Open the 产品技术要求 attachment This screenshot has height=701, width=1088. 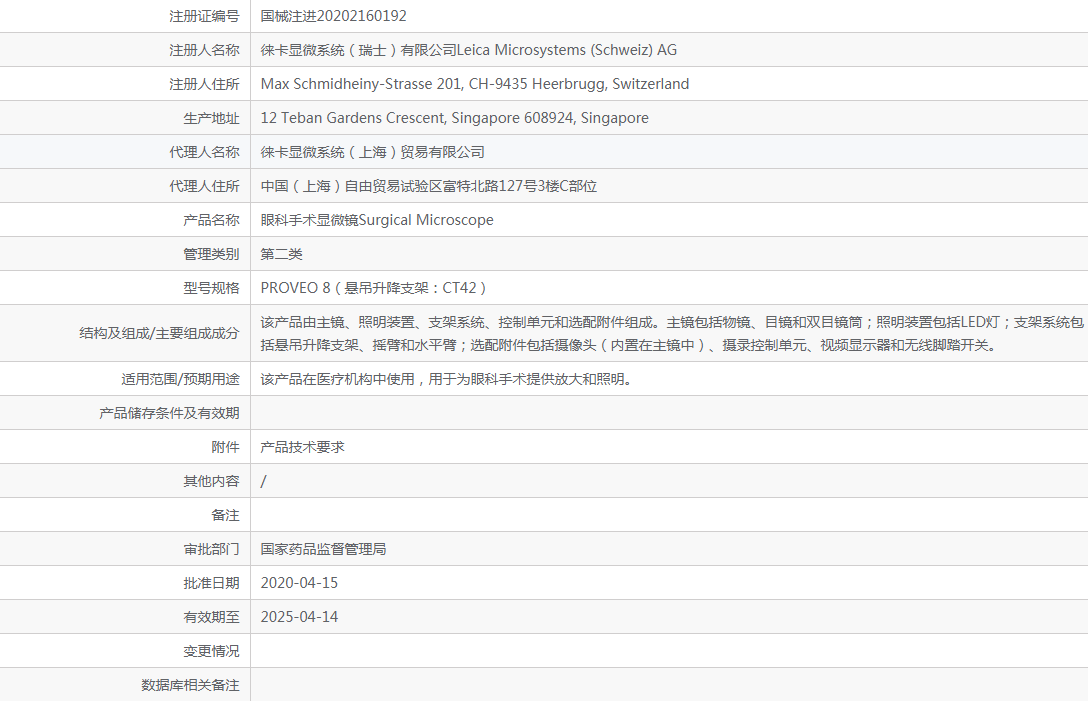point(303,447)
